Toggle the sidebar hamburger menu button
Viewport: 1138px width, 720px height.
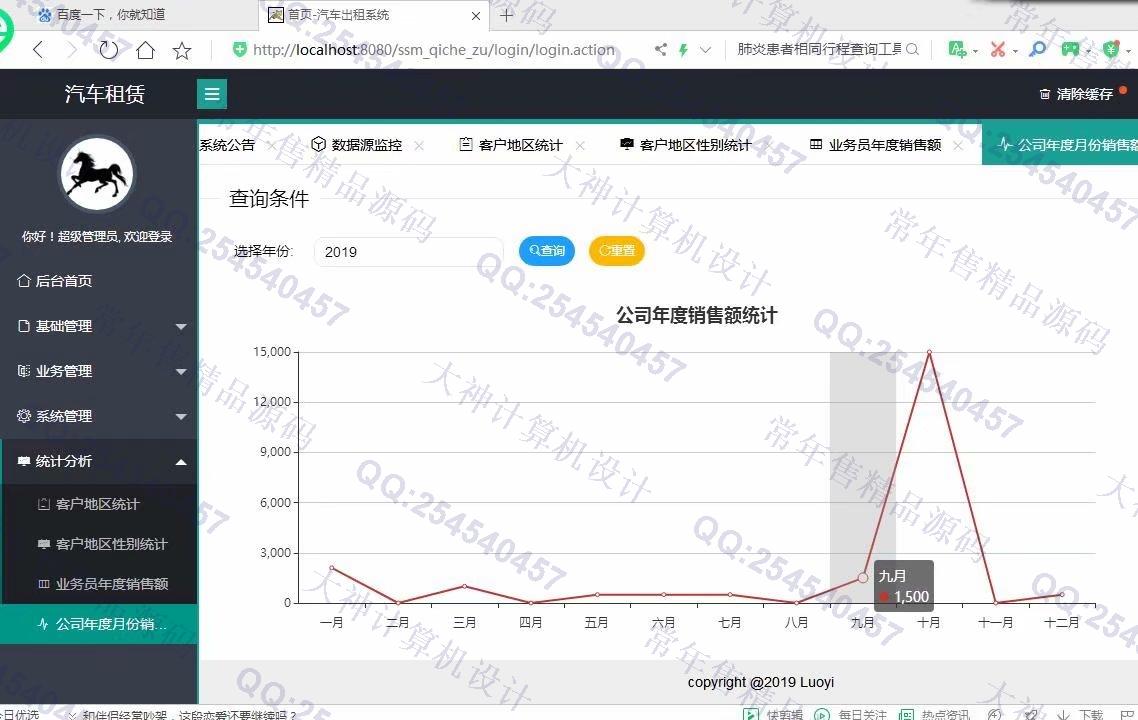[x=212, y=94]
